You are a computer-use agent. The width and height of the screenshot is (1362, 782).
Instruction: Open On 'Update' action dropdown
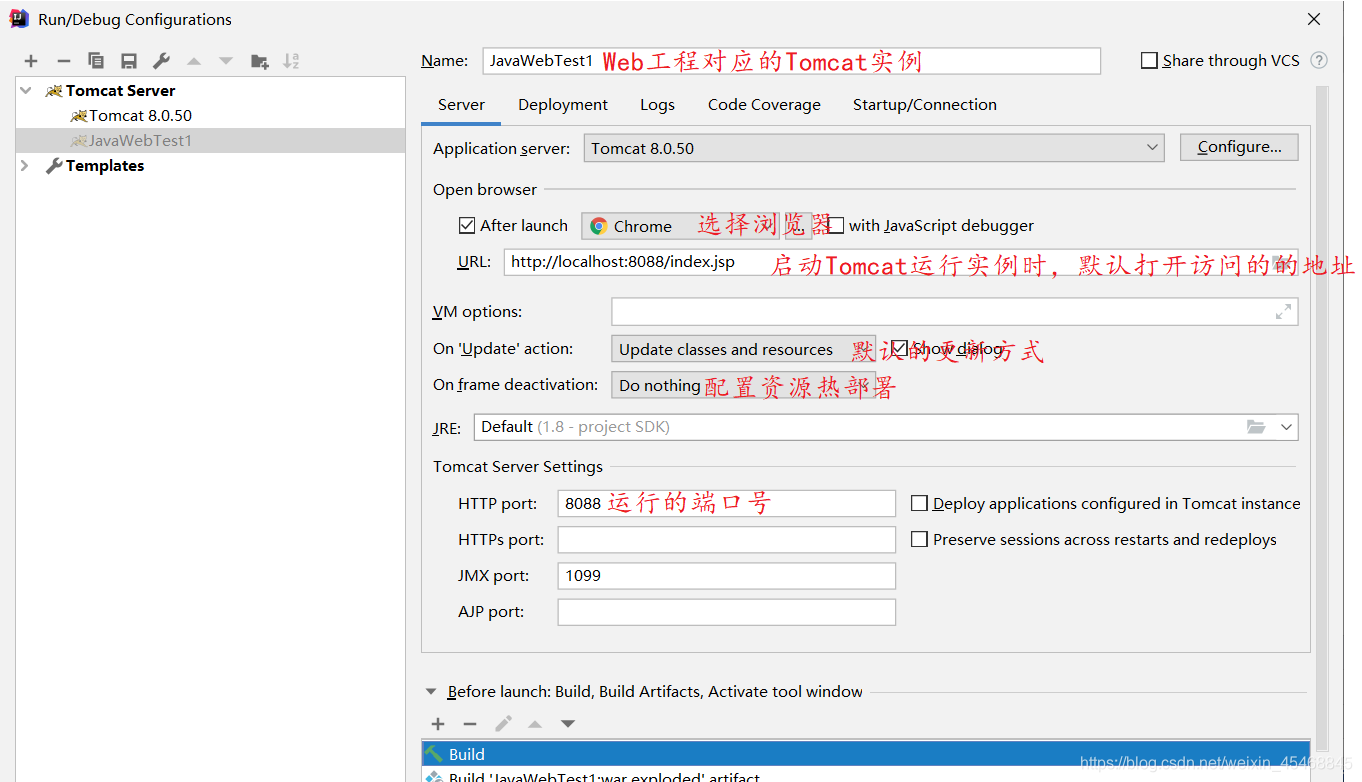tap(743, 349)
